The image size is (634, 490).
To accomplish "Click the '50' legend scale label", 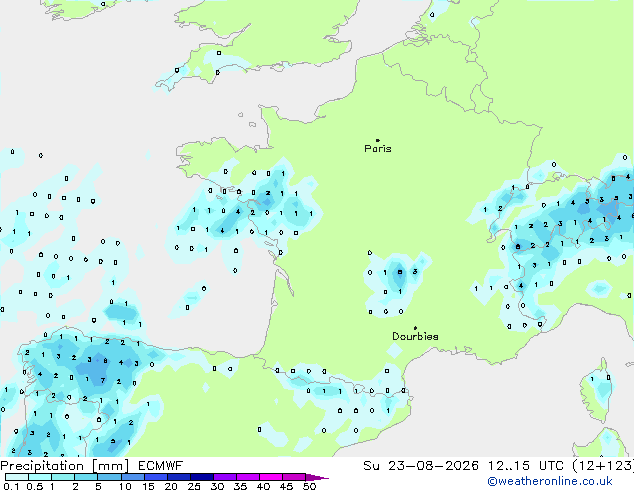I will tap(309, 486).
